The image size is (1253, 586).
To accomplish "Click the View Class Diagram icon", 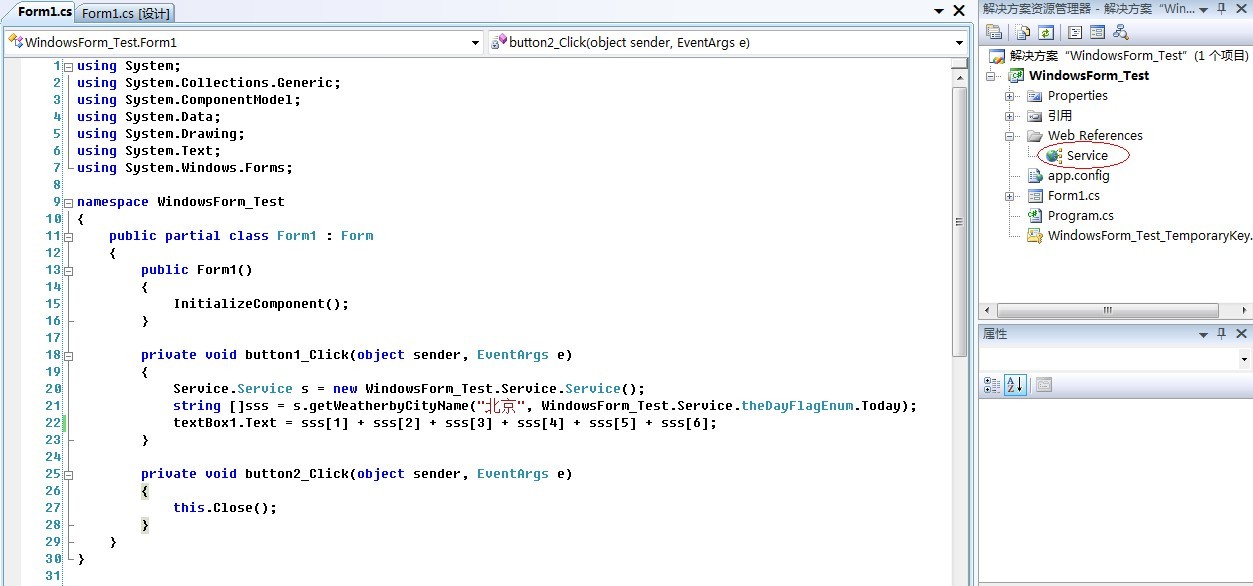I will click(x=1121, y=33).
